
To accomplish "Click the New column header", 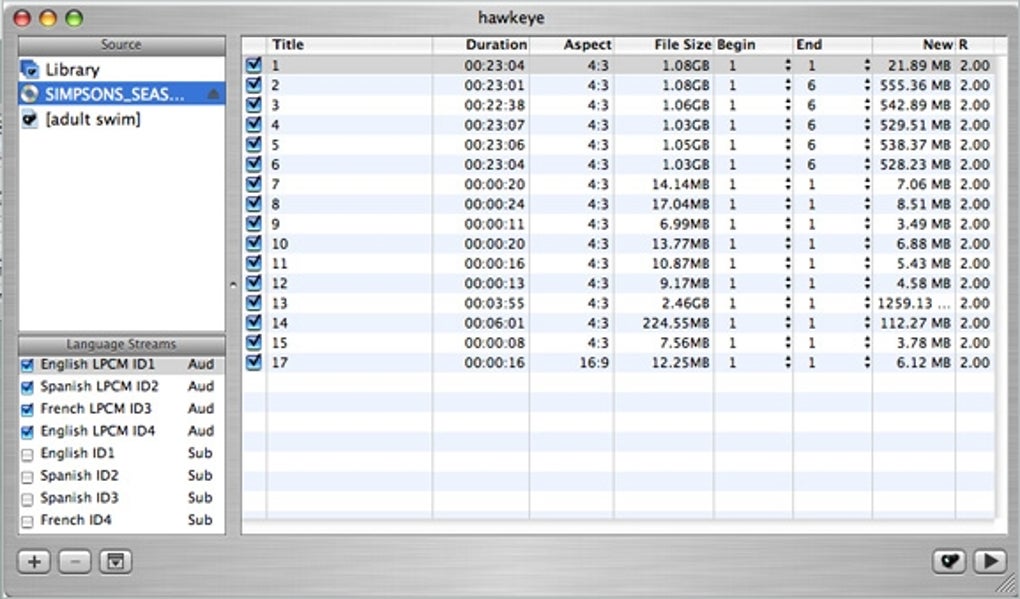I will pyautogui.click(x=914, y=45).
